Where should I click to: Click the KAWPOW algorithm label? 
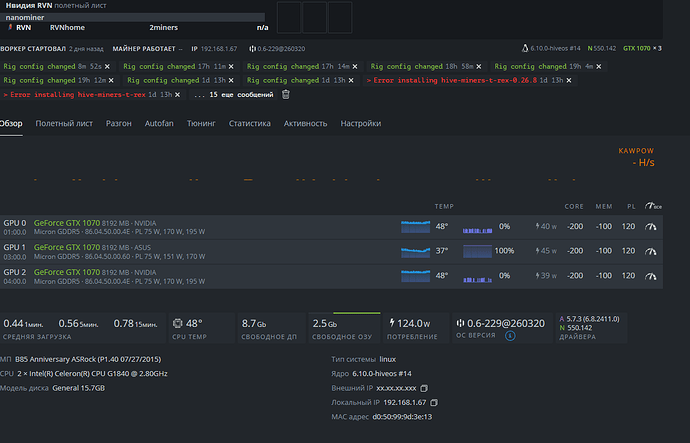[x=636, y=151]
